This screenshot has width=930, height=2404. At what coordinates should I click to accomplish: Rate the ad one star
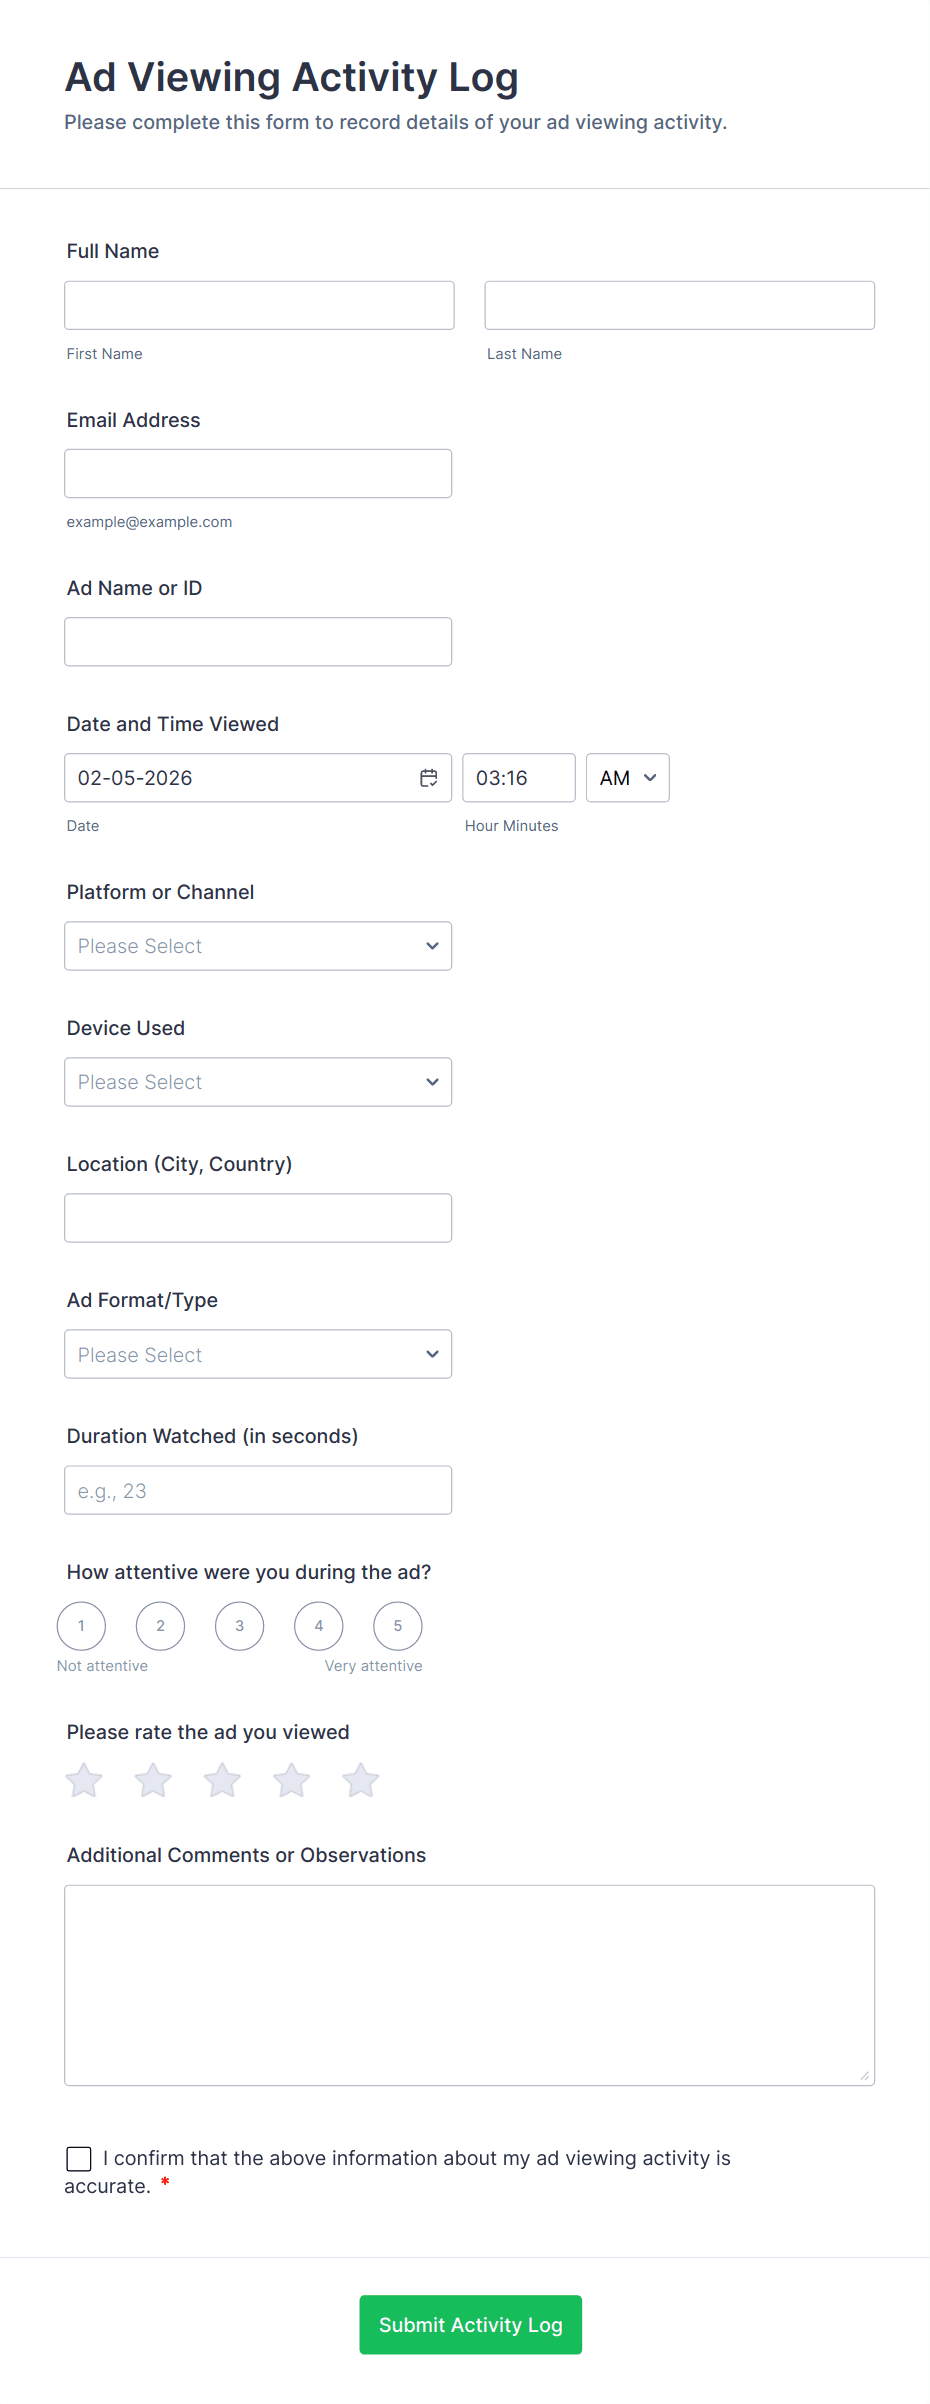coord(84,1780)
